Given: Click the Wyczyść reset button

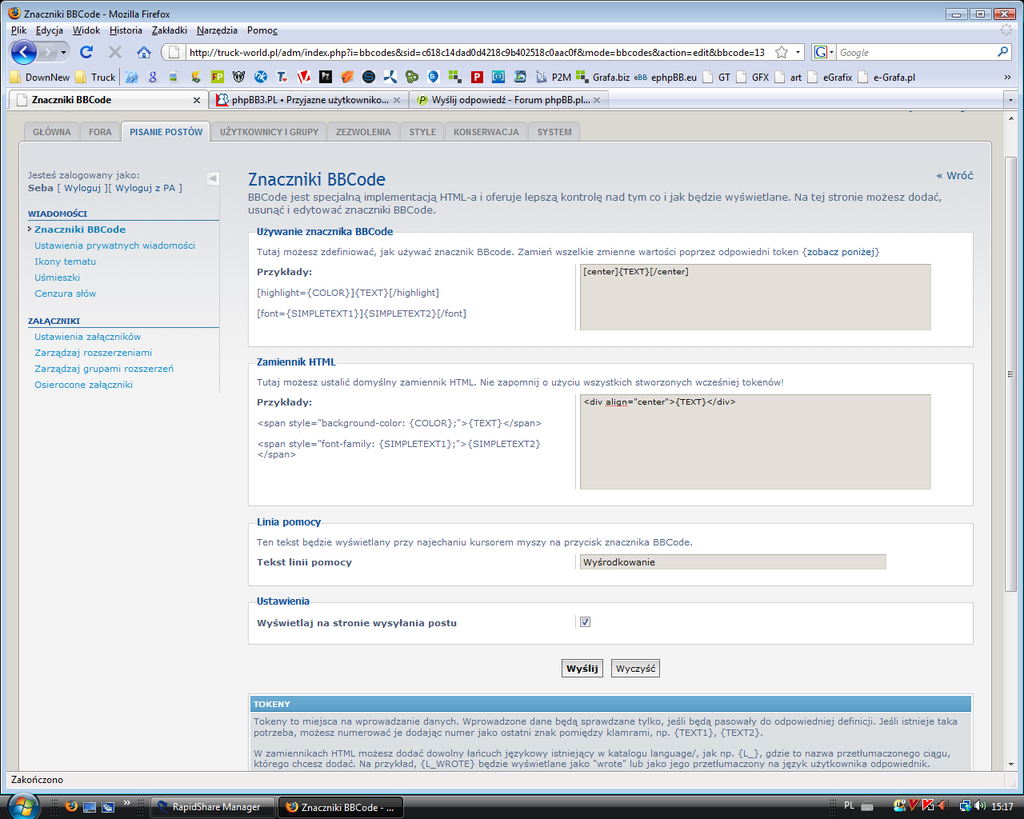Looking at the screenshot, I should [x=635, y=668].
